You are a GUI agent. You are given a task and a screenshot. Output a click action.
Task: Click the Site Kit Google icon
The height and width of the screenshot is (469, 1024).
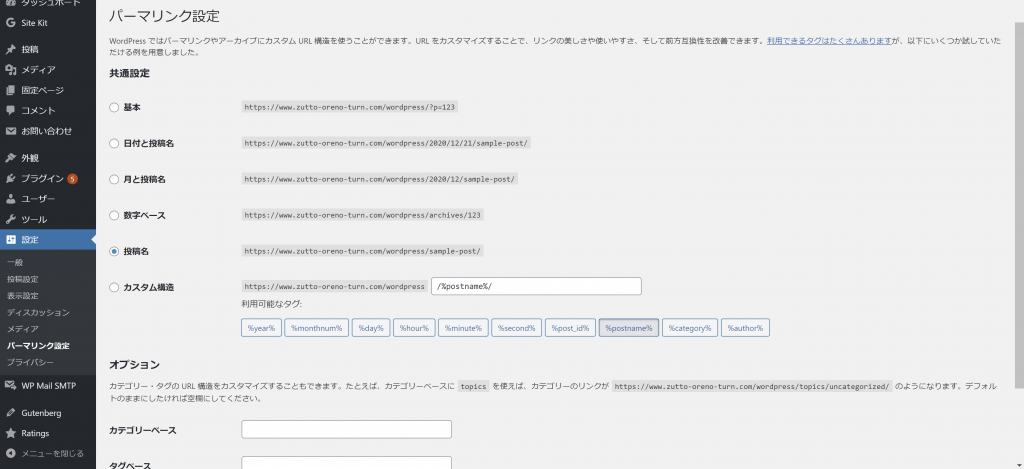10,23
